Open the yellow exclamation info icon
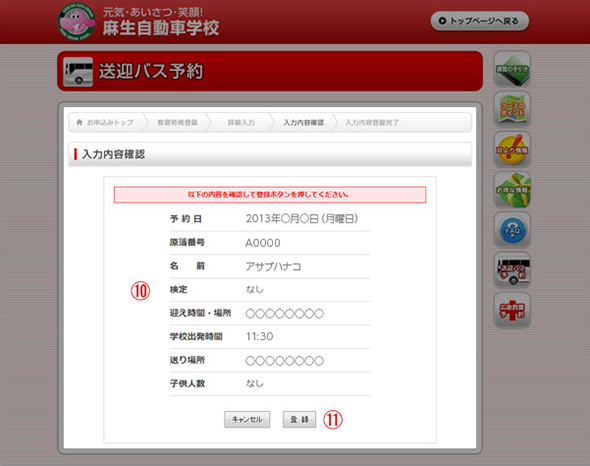Viewport: 590px width, 466px height. point(512,150)
